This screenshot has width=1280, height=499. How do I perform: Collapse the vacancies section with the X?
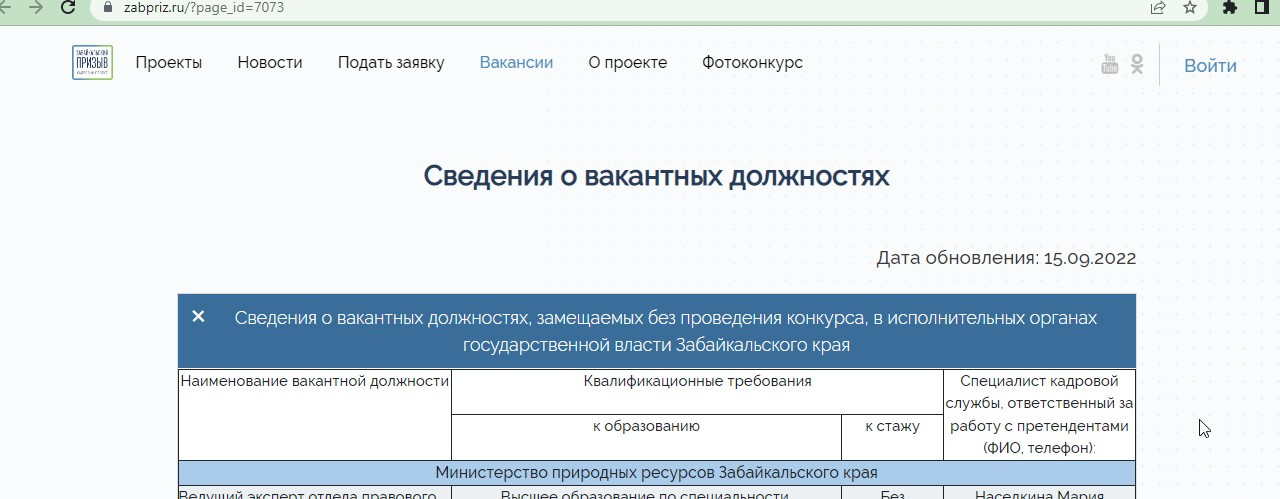[198, 316]
